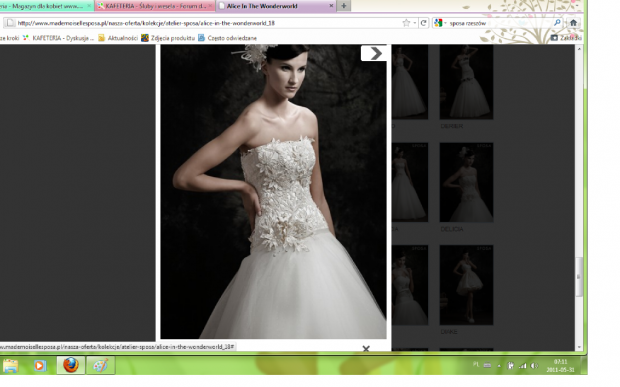Open Paint from the taskbar
This screenshot has width=620, height=387.
(x=100, y=365)
